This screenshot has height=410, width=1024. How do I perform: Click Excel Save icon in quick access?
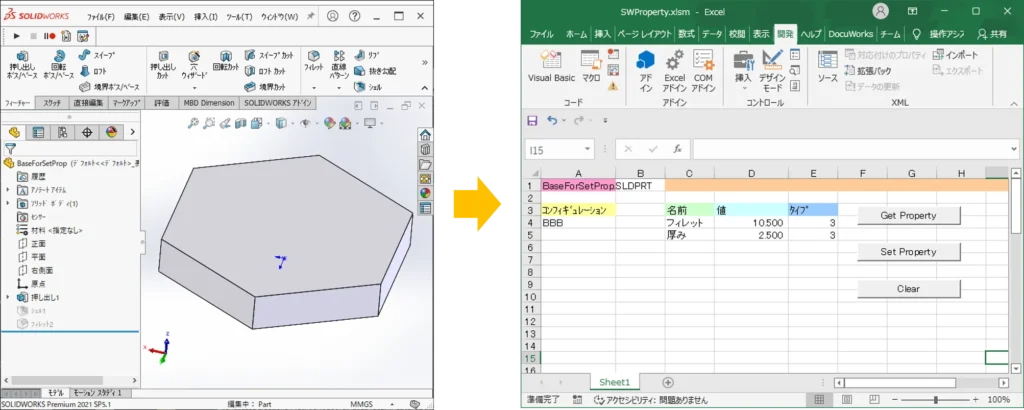(532, 120)
